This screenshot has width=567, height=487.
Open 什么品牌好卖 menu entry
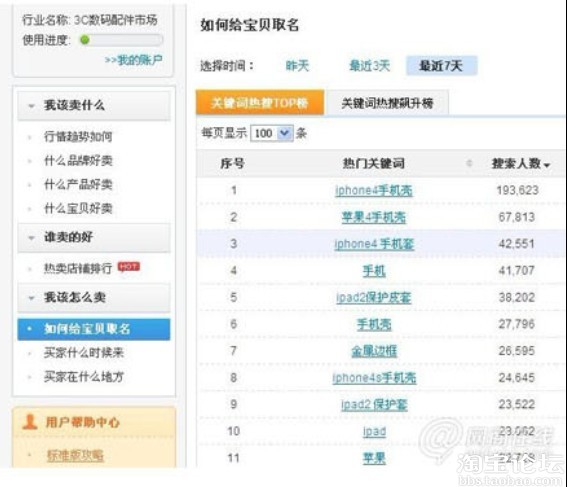[x=78, y=161]
